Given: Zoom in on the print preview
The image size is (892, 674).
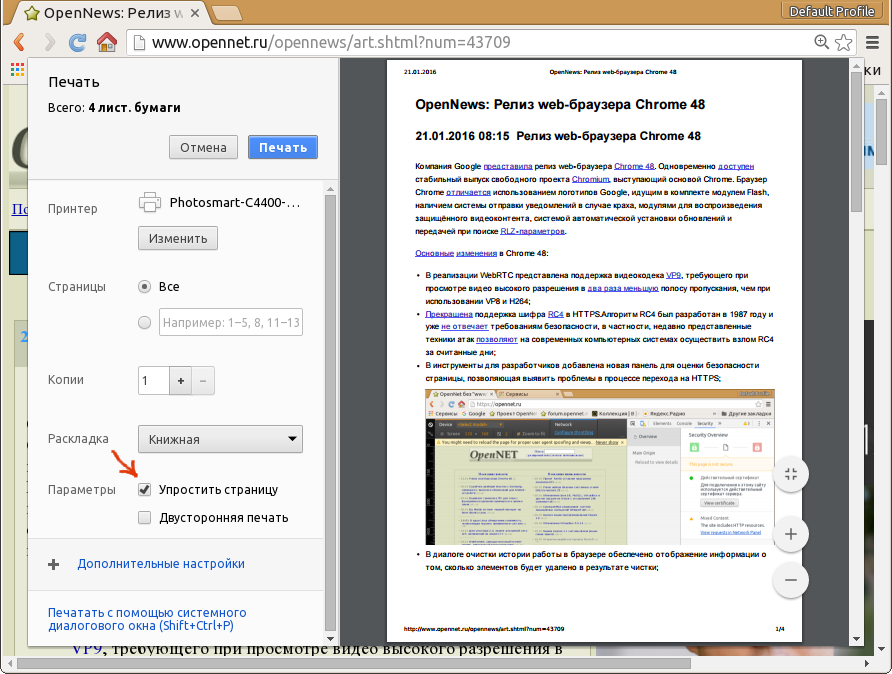Looking at the screenshot, I should (790, 534).
